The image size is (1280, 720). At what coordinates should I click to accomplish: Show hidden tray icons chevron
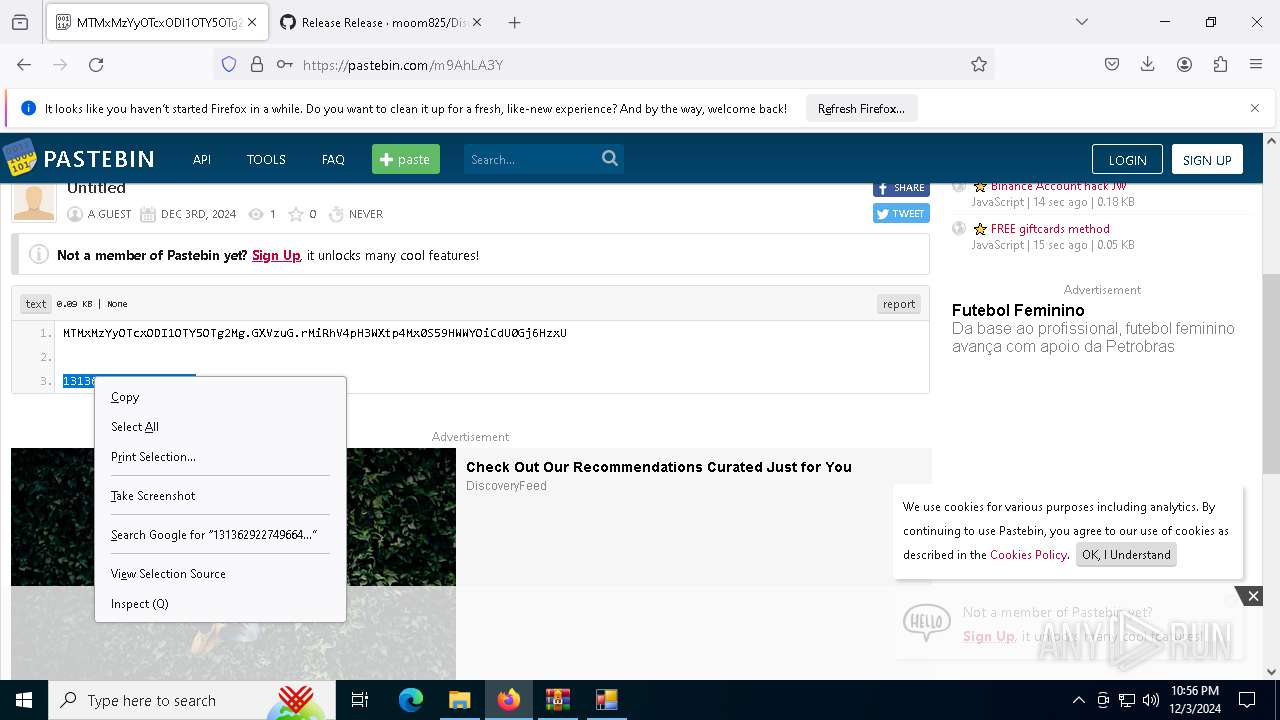click(1078, 700)
